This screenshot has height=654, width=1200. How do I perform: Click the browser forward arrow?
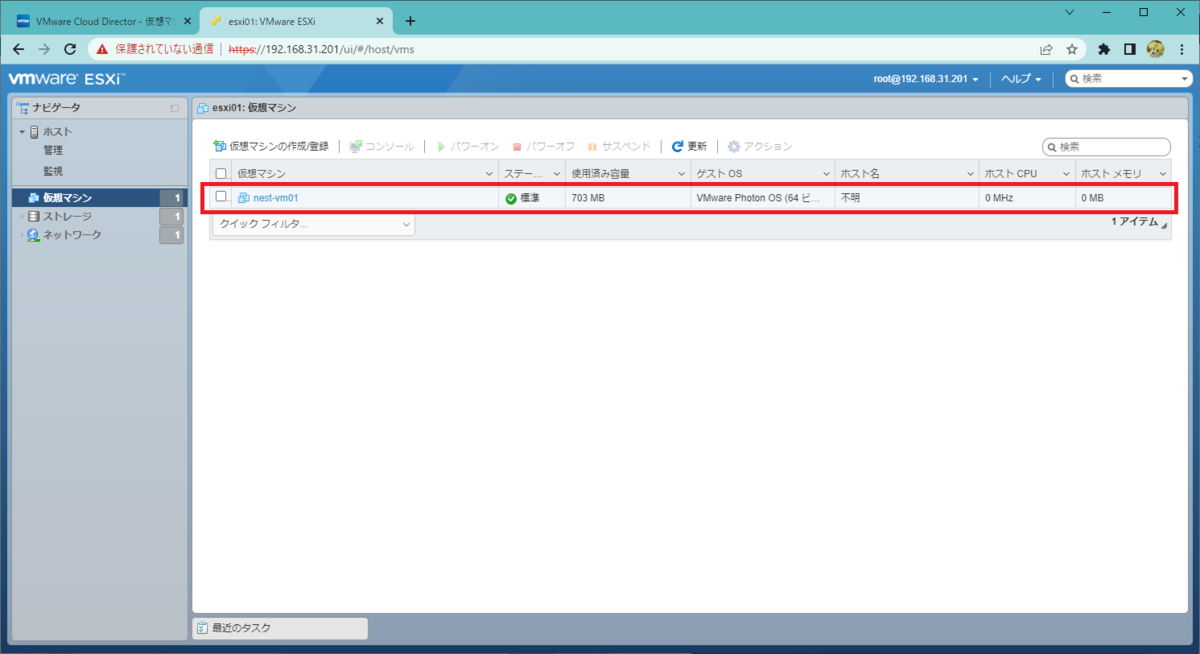pyautogui.click(x=44, y=48)
